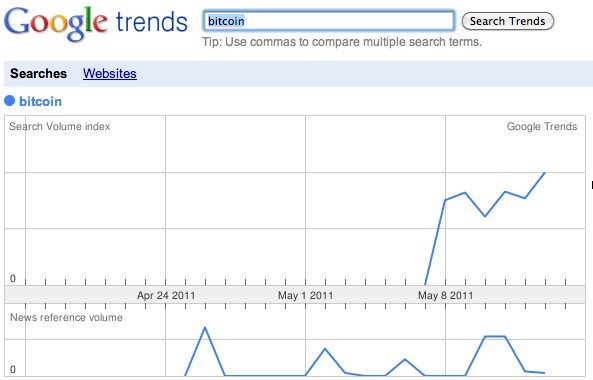Click the Google Trends watermark in chart
This screenshot has height=380, width=593.
coord(542,126)
